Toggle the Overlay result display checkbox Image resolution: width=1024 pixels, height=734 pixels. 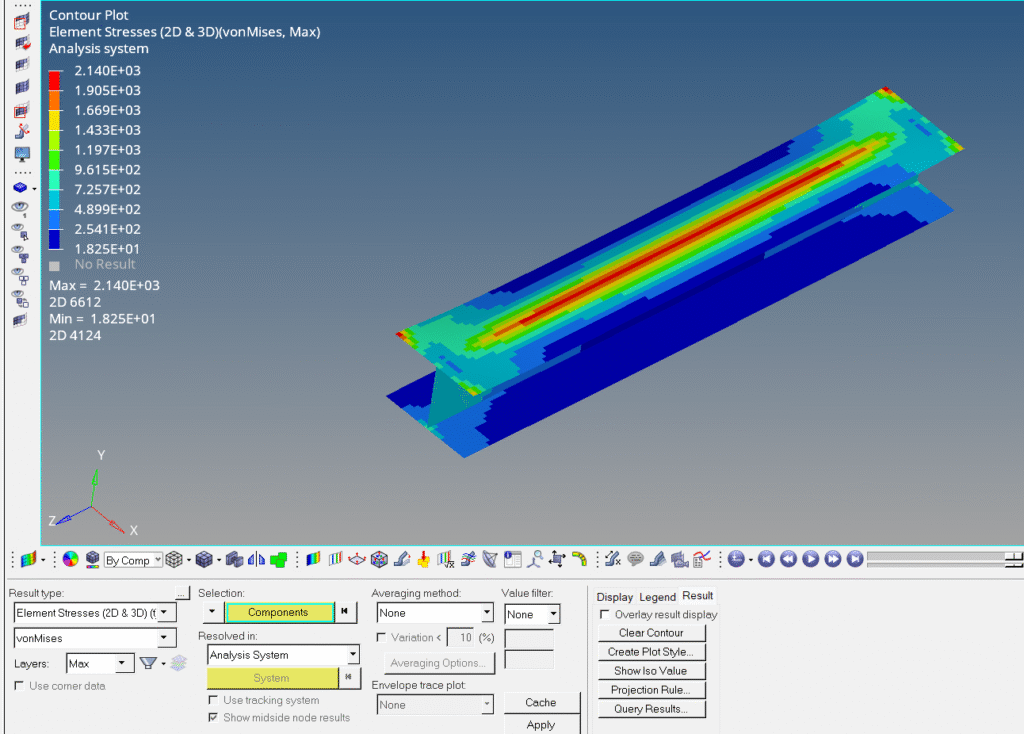coord(604,615)
